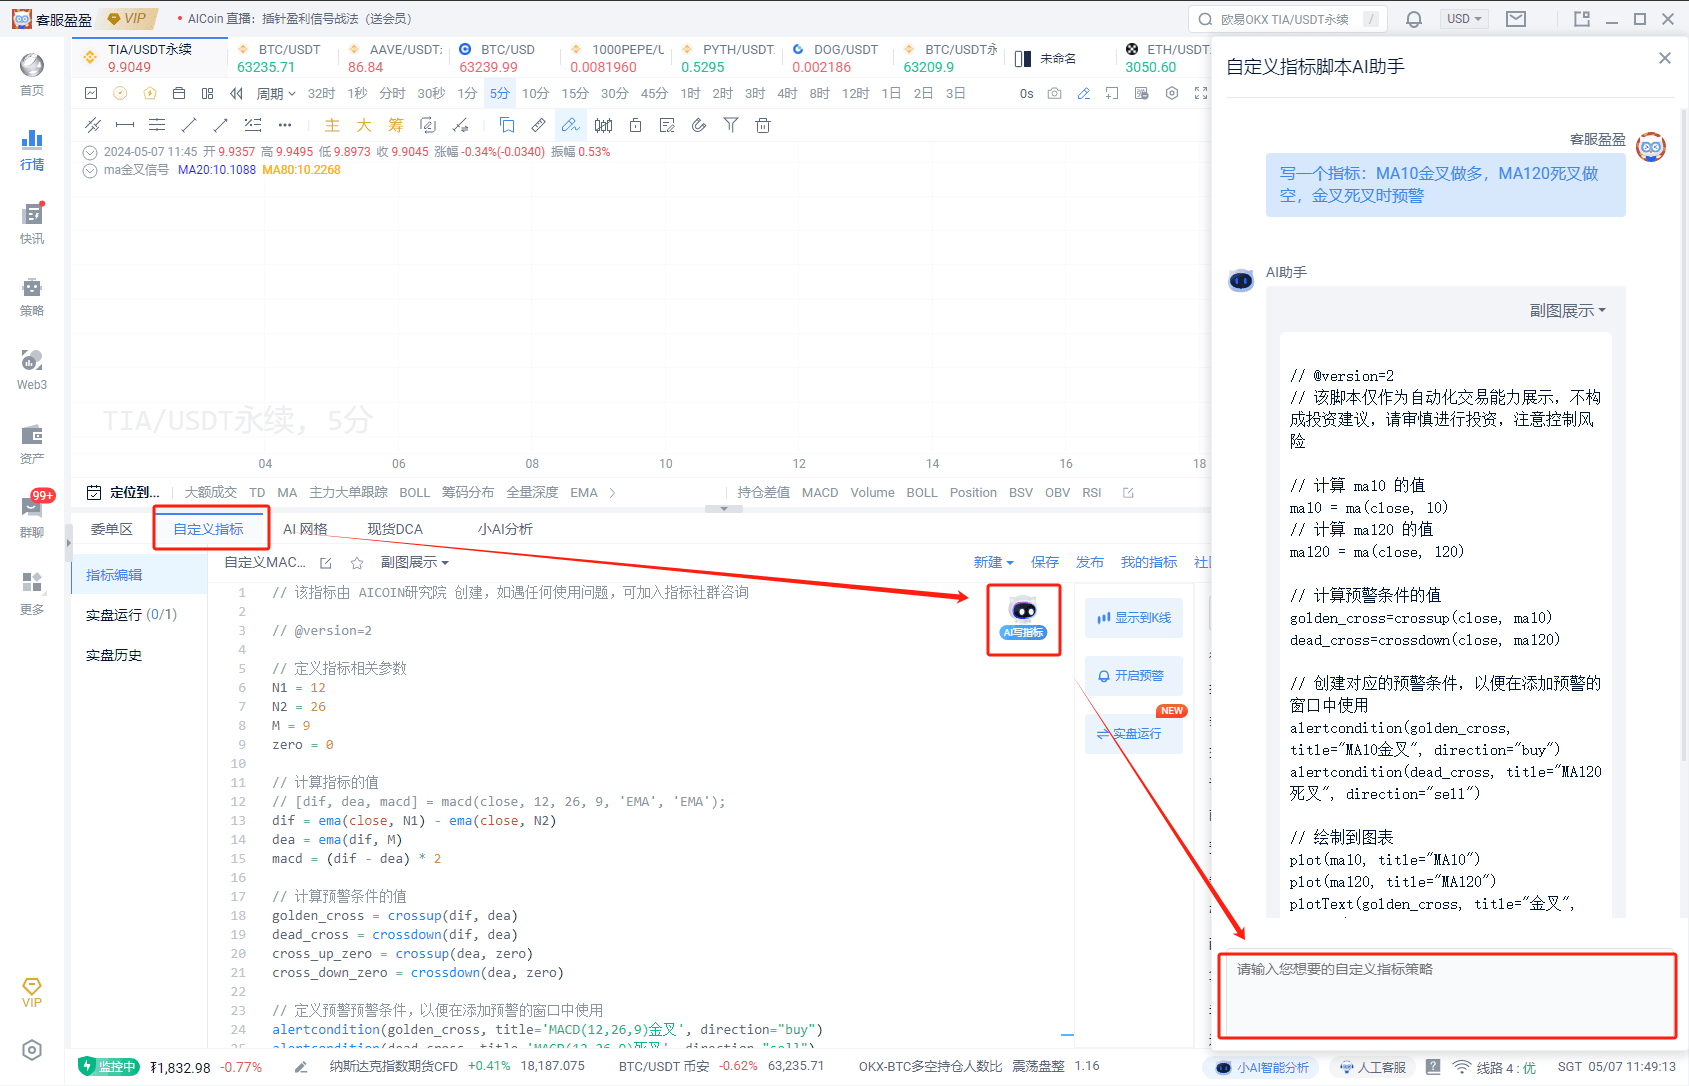Click the 显示到K线 button

(1134, 618)
